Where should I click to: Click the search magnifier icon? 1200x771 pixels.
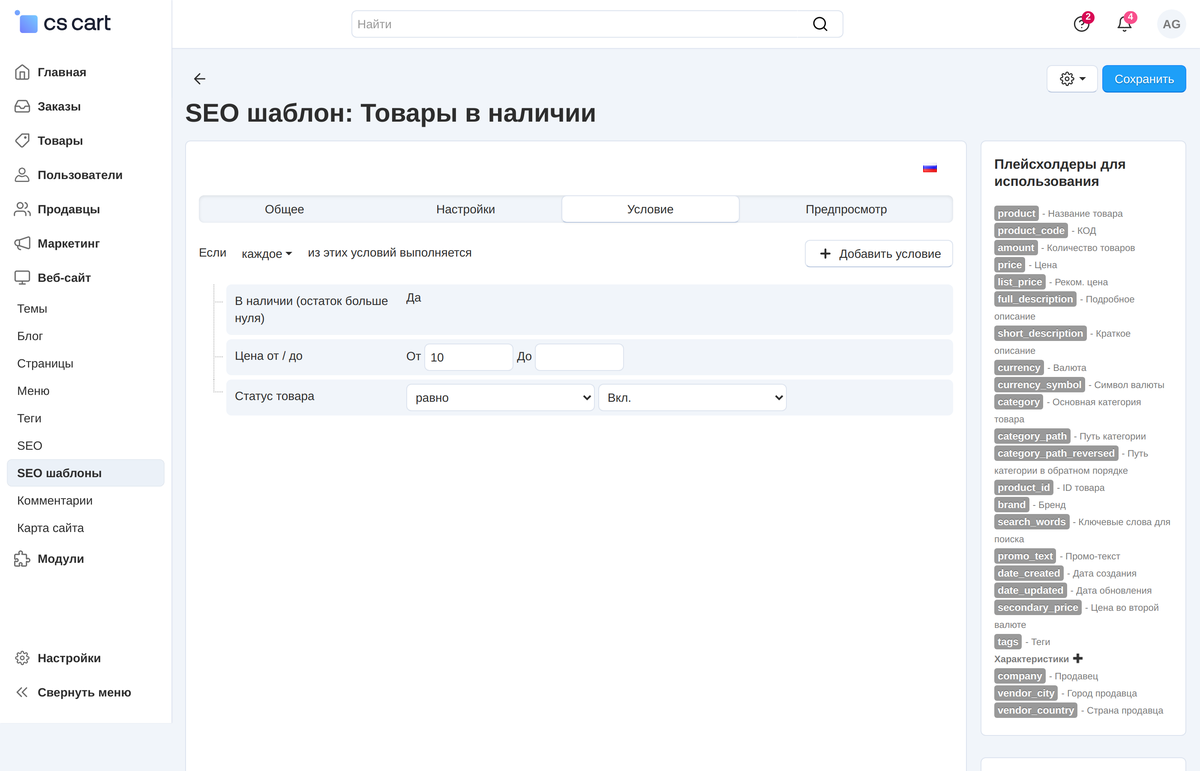[x=820, y=24]
